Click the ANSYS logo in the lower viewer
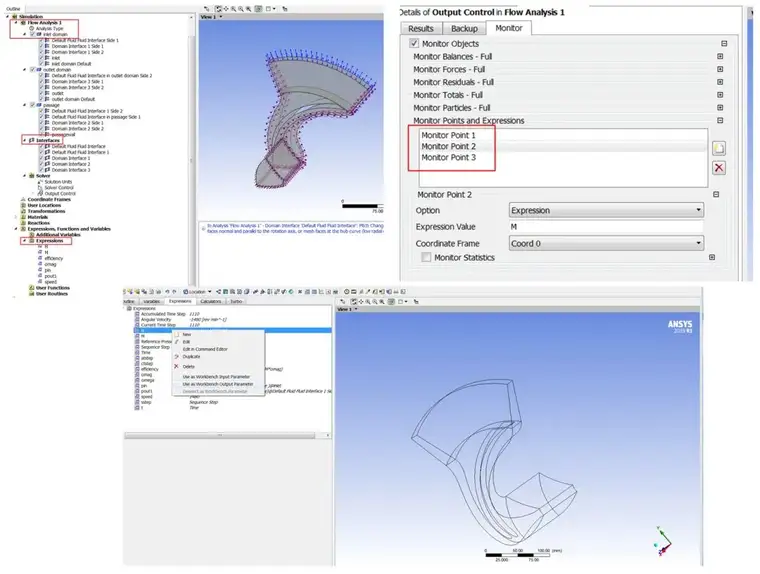This screenshot has width=760, height=574. 680,326
